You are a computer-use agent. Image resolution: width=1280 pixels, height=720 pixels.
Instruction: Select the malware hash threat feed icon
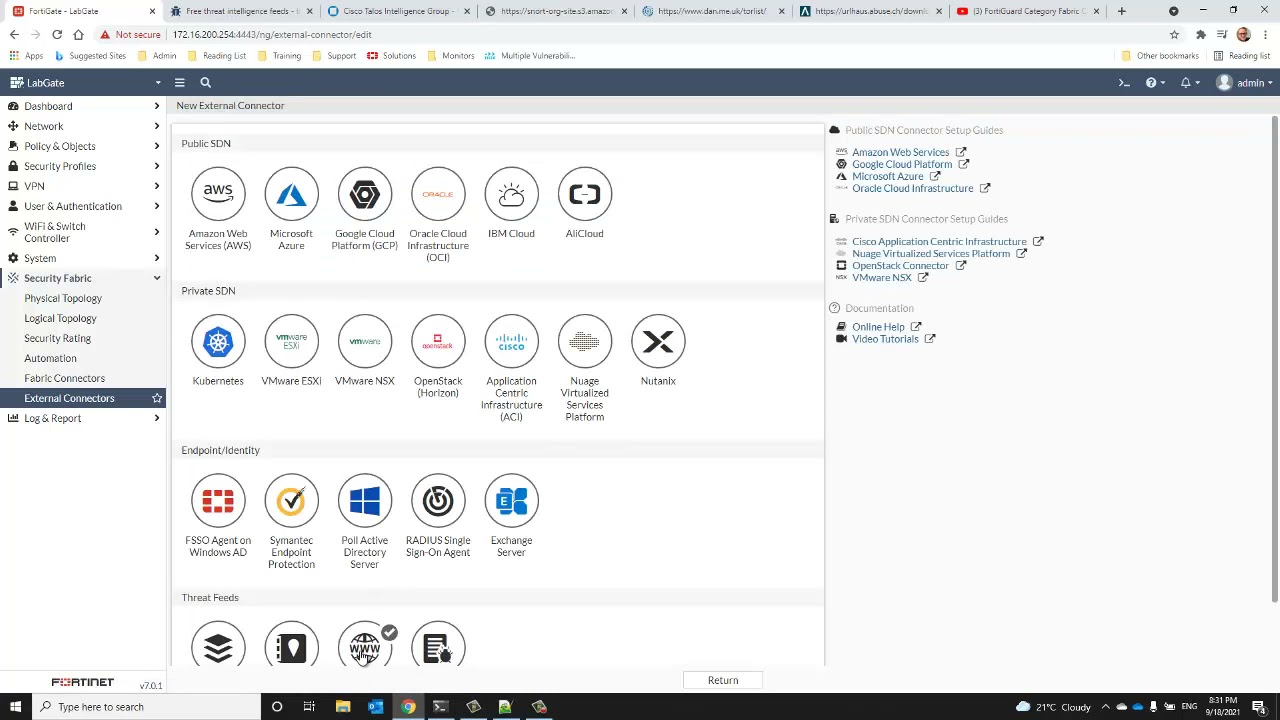(438, 645)
